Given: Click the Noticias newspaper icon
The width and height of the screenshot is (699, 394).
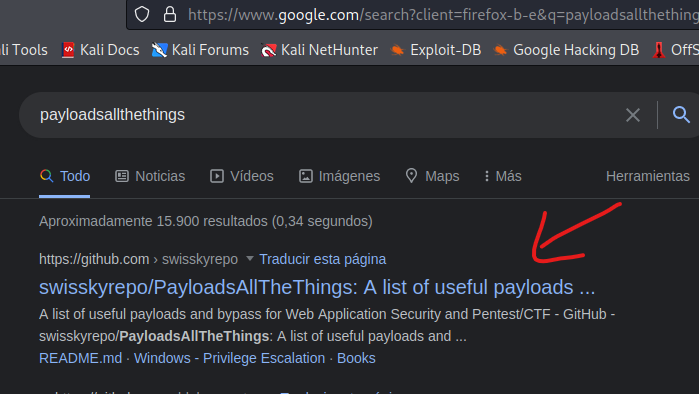Looking at the screenshot, I should point(122,176).
